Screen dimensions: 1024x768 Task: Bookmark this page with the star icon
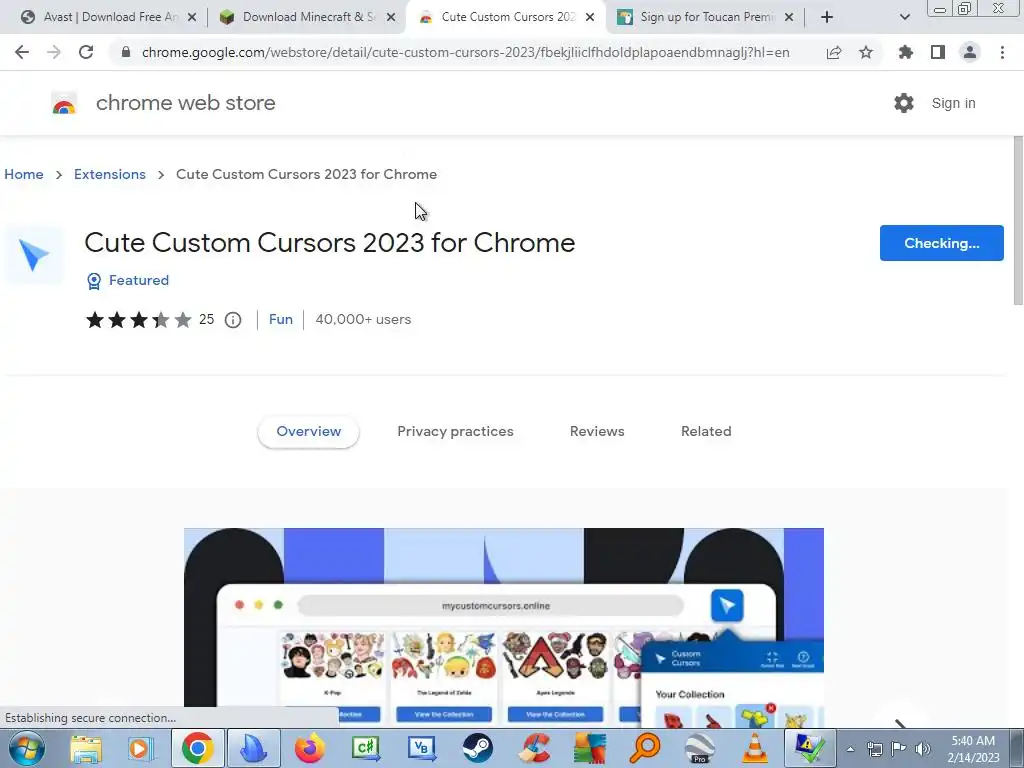click(866, 52)
